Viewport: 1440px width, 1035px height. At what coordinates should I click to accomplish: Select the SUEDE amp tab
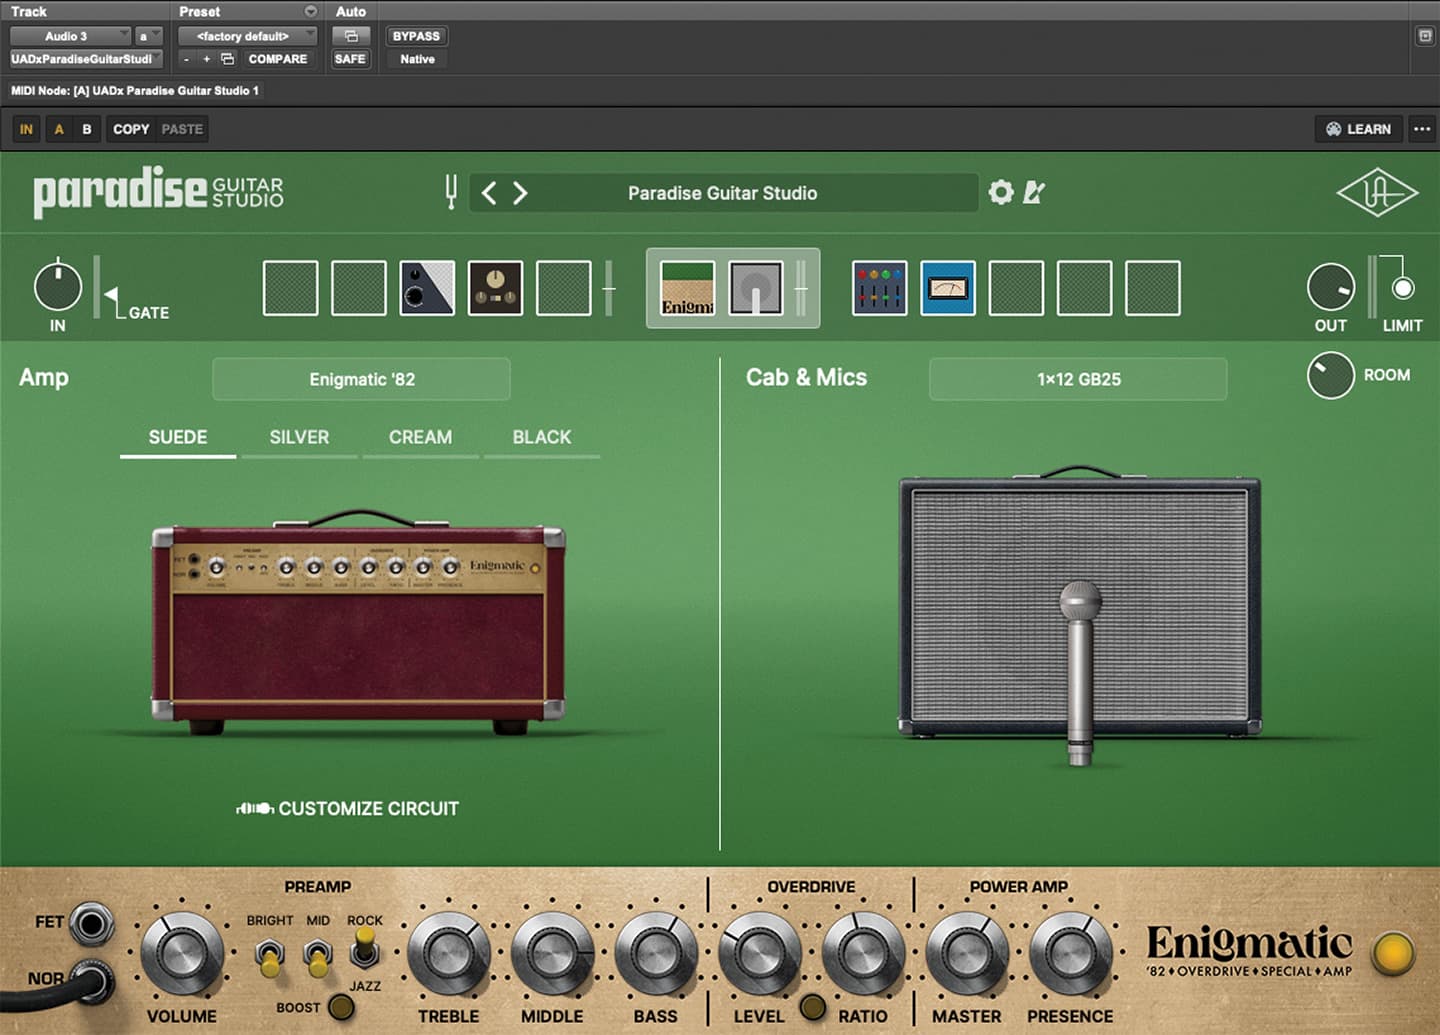coord(178,438)
